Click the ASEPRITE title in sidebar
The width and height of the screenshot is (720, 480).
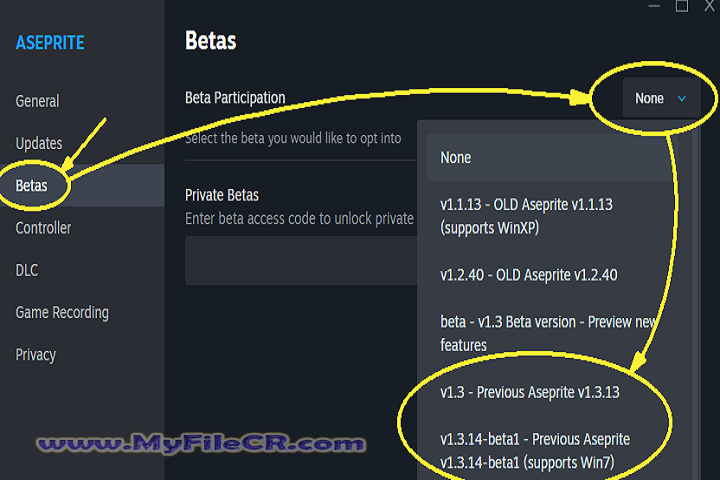tap(50, 43)
